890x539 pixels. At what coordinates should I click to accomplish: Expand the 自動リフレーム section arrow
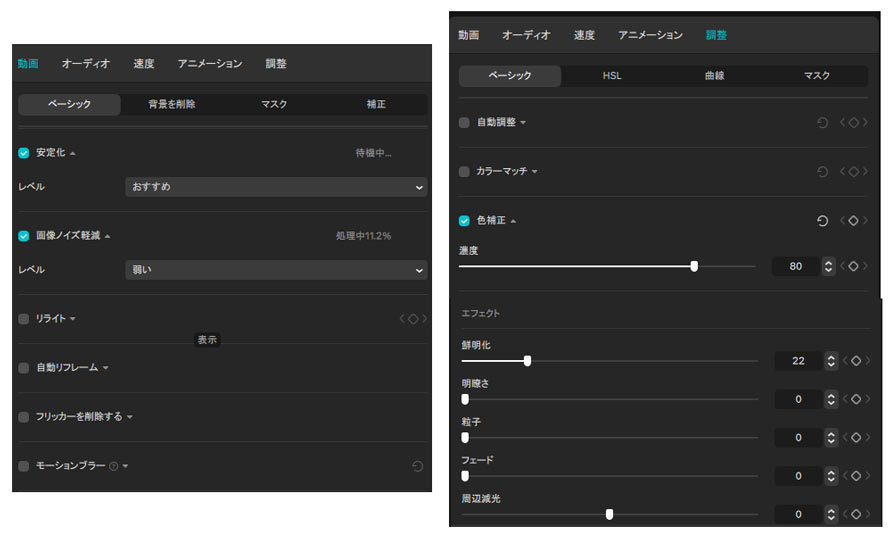point(106,368)
